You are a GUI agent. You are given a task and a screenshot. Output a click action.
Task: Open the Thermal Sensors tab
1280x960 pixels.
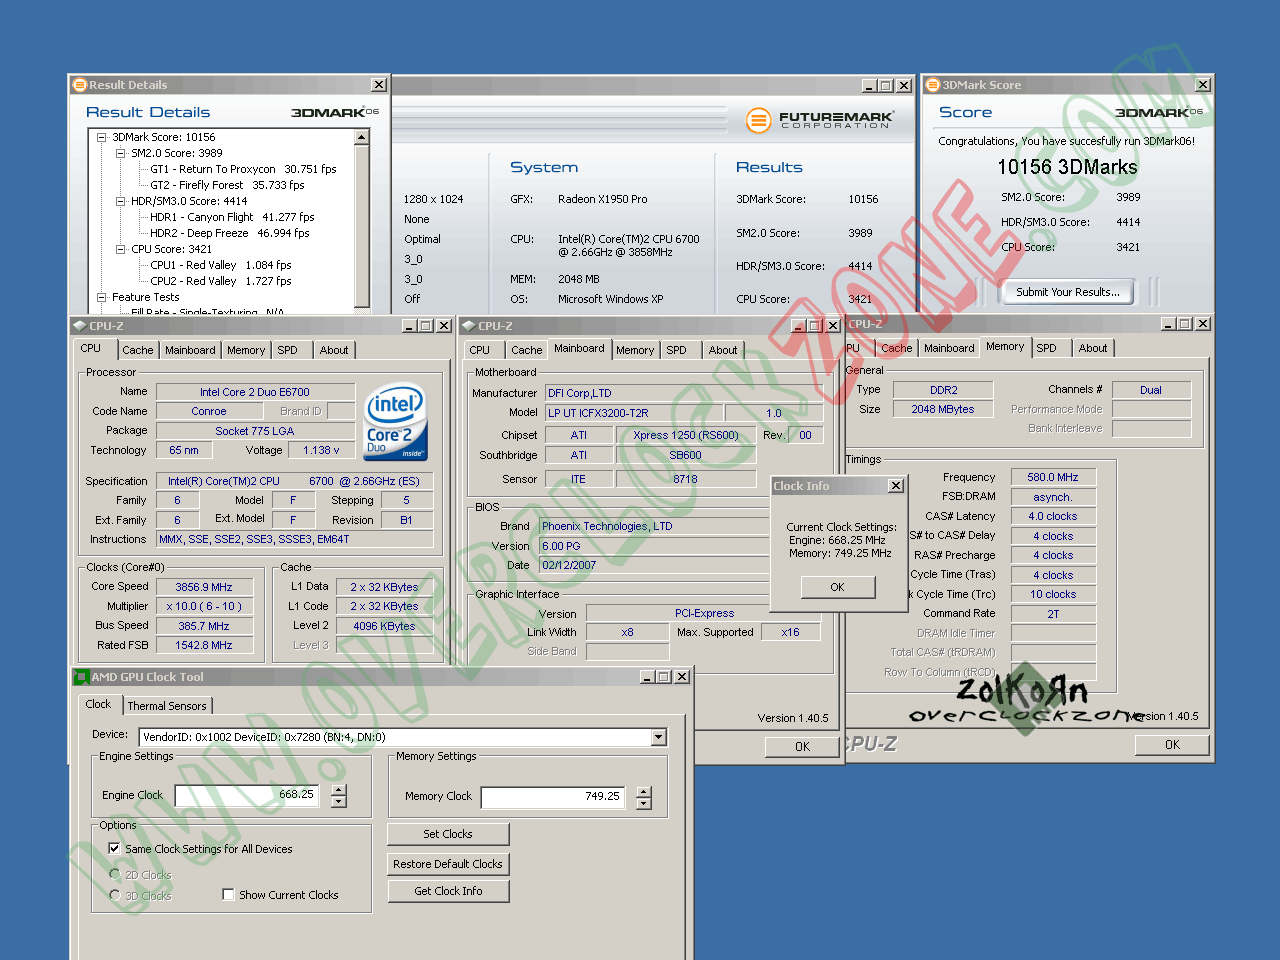tap(167, 706)
